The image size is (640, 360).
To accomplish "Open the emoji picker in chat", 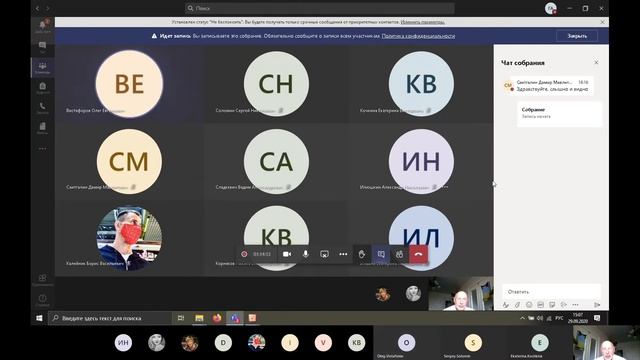I will click(529, 305).
